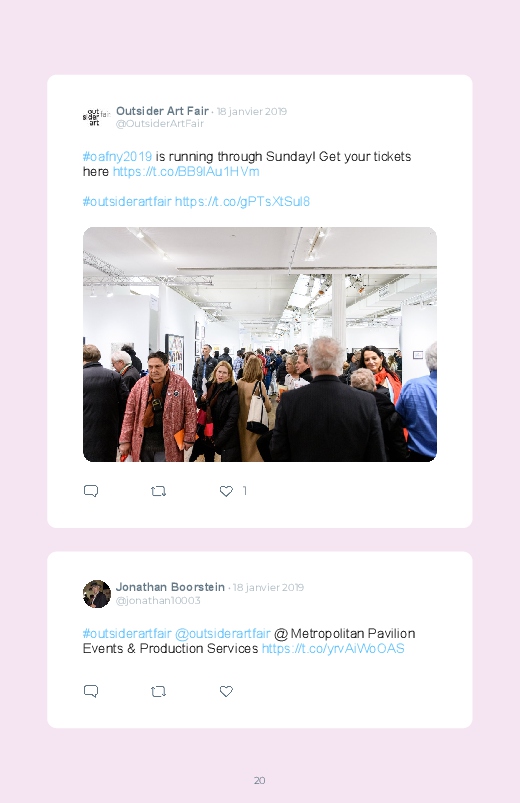Screen dimensions: 520x803
Task: Open the #outsiderartfair hashtag in the first tweet
Action: tap(127, 202)
